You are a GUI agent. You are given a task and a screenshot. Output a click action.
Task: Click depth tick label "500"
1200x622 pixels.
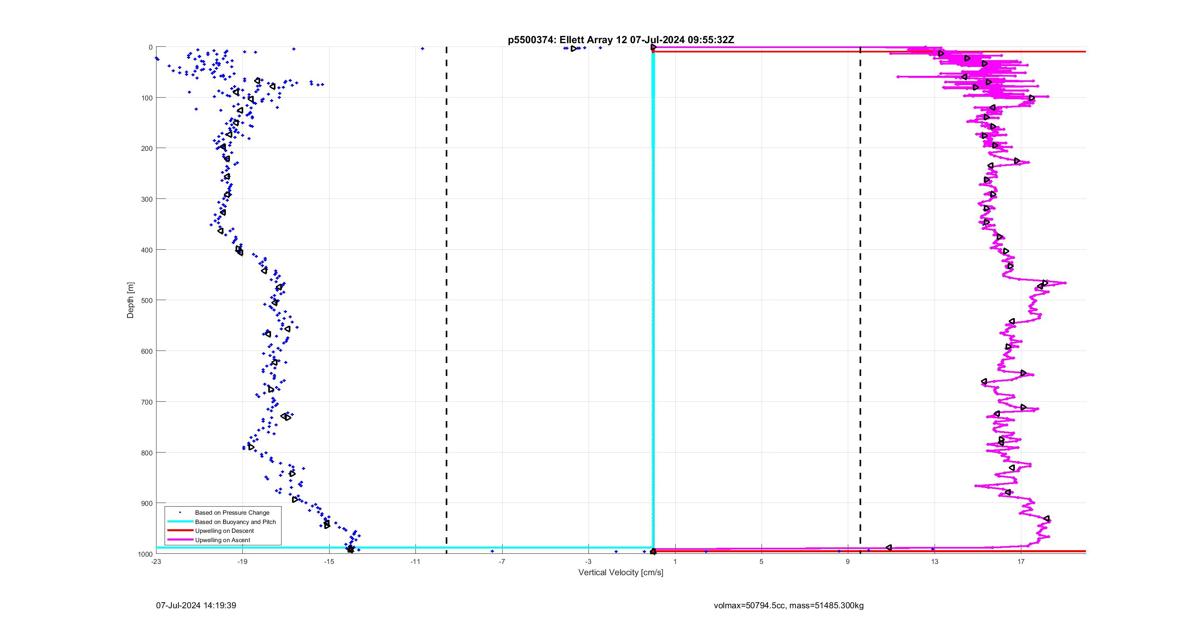146,300
